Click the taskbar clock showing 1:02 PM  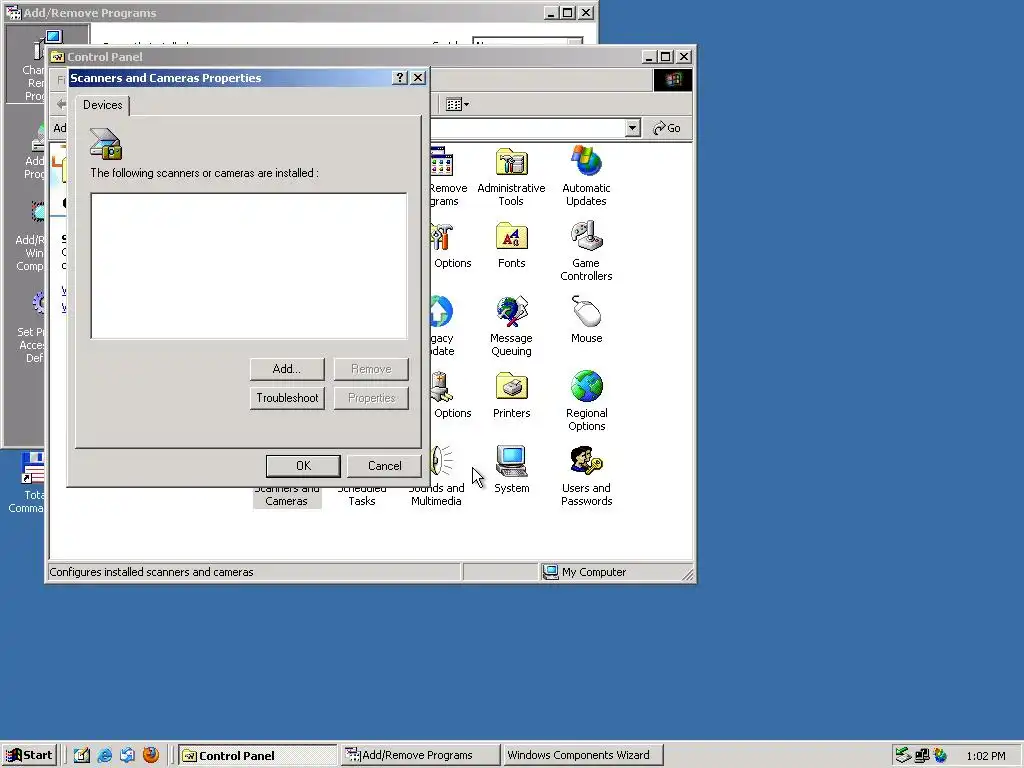pyautogui.click(x=985, y=756)
